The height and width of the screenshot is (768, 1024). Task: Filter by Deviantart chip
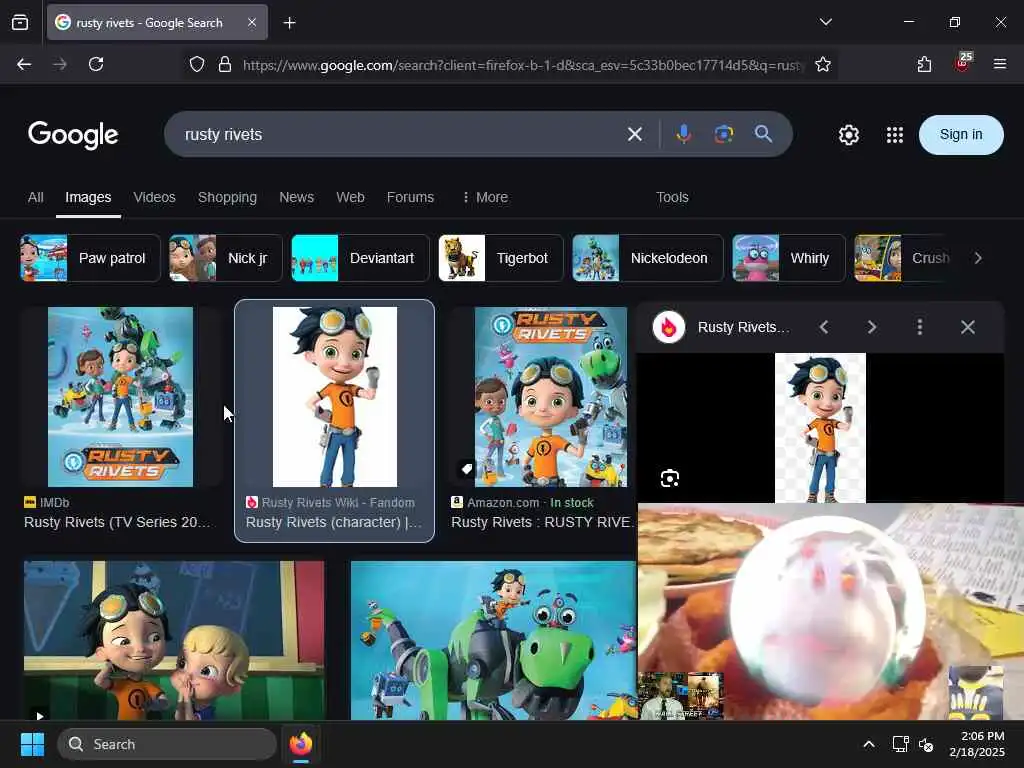point(360,258)
